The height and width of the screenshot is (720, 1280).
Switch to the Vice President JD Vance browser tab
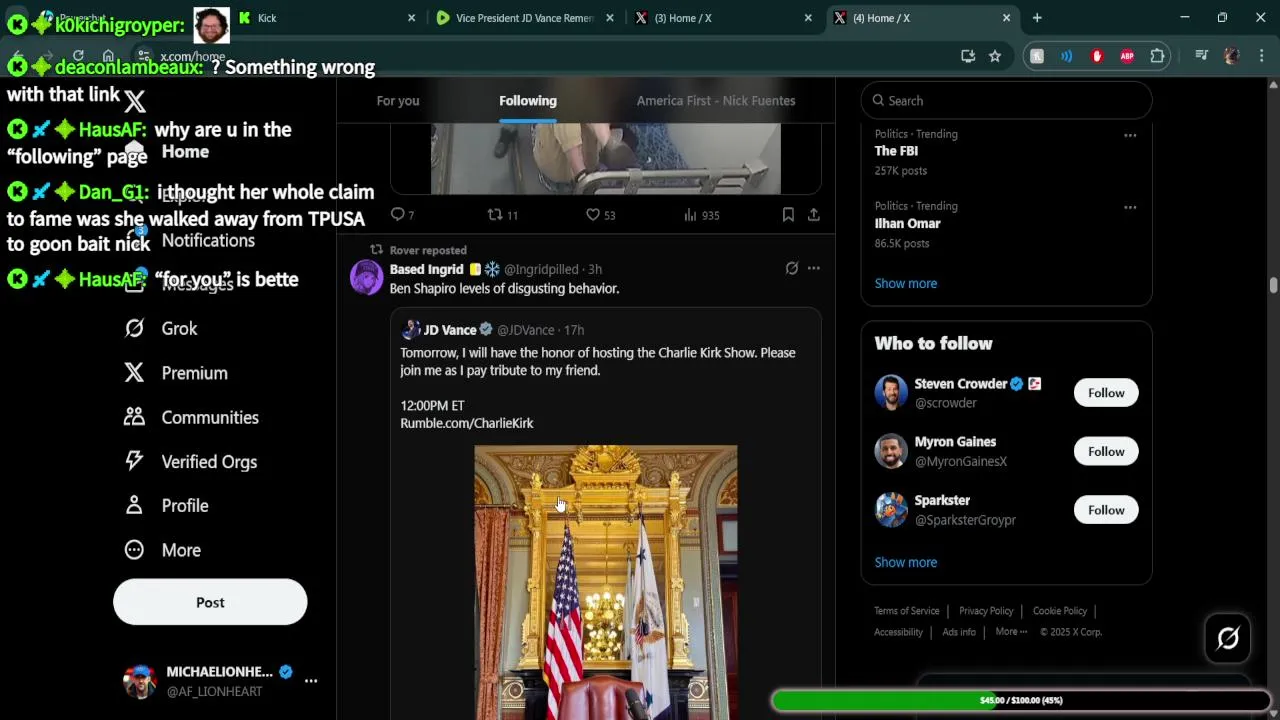click(524, 18)
